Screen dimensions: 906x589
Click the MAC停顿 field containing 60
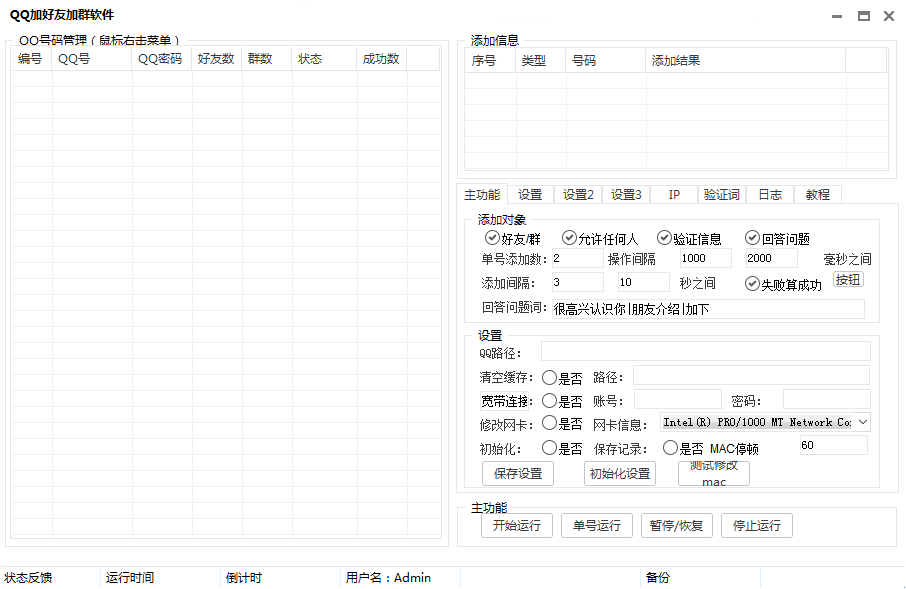[834, 445]
